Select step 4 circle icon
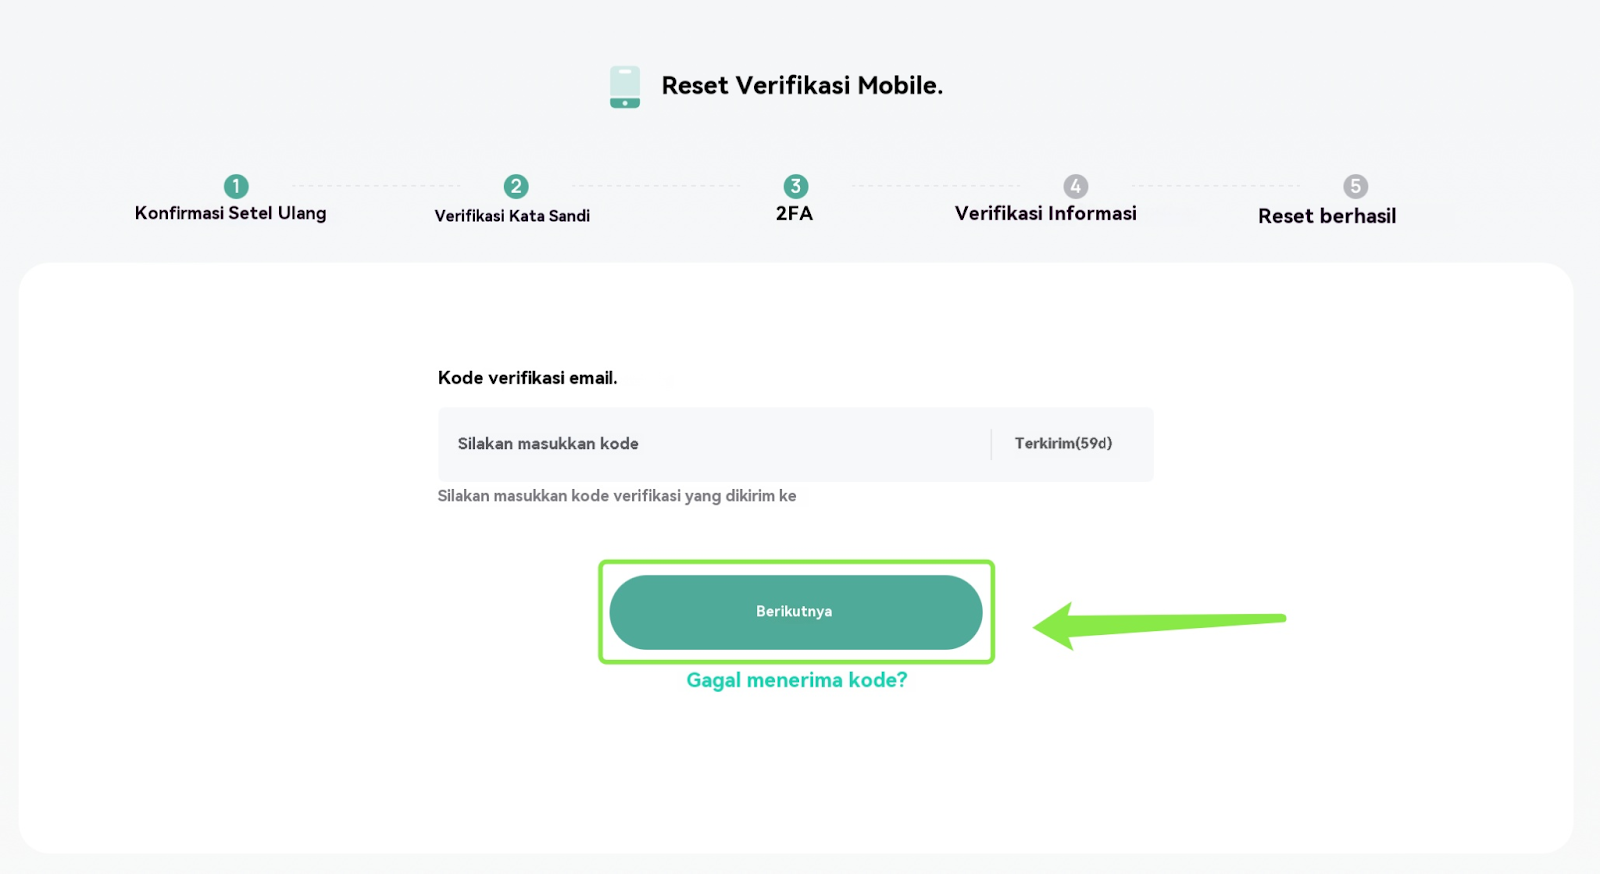Viewport: 1600px width, 874px height. coord(1076,186)
